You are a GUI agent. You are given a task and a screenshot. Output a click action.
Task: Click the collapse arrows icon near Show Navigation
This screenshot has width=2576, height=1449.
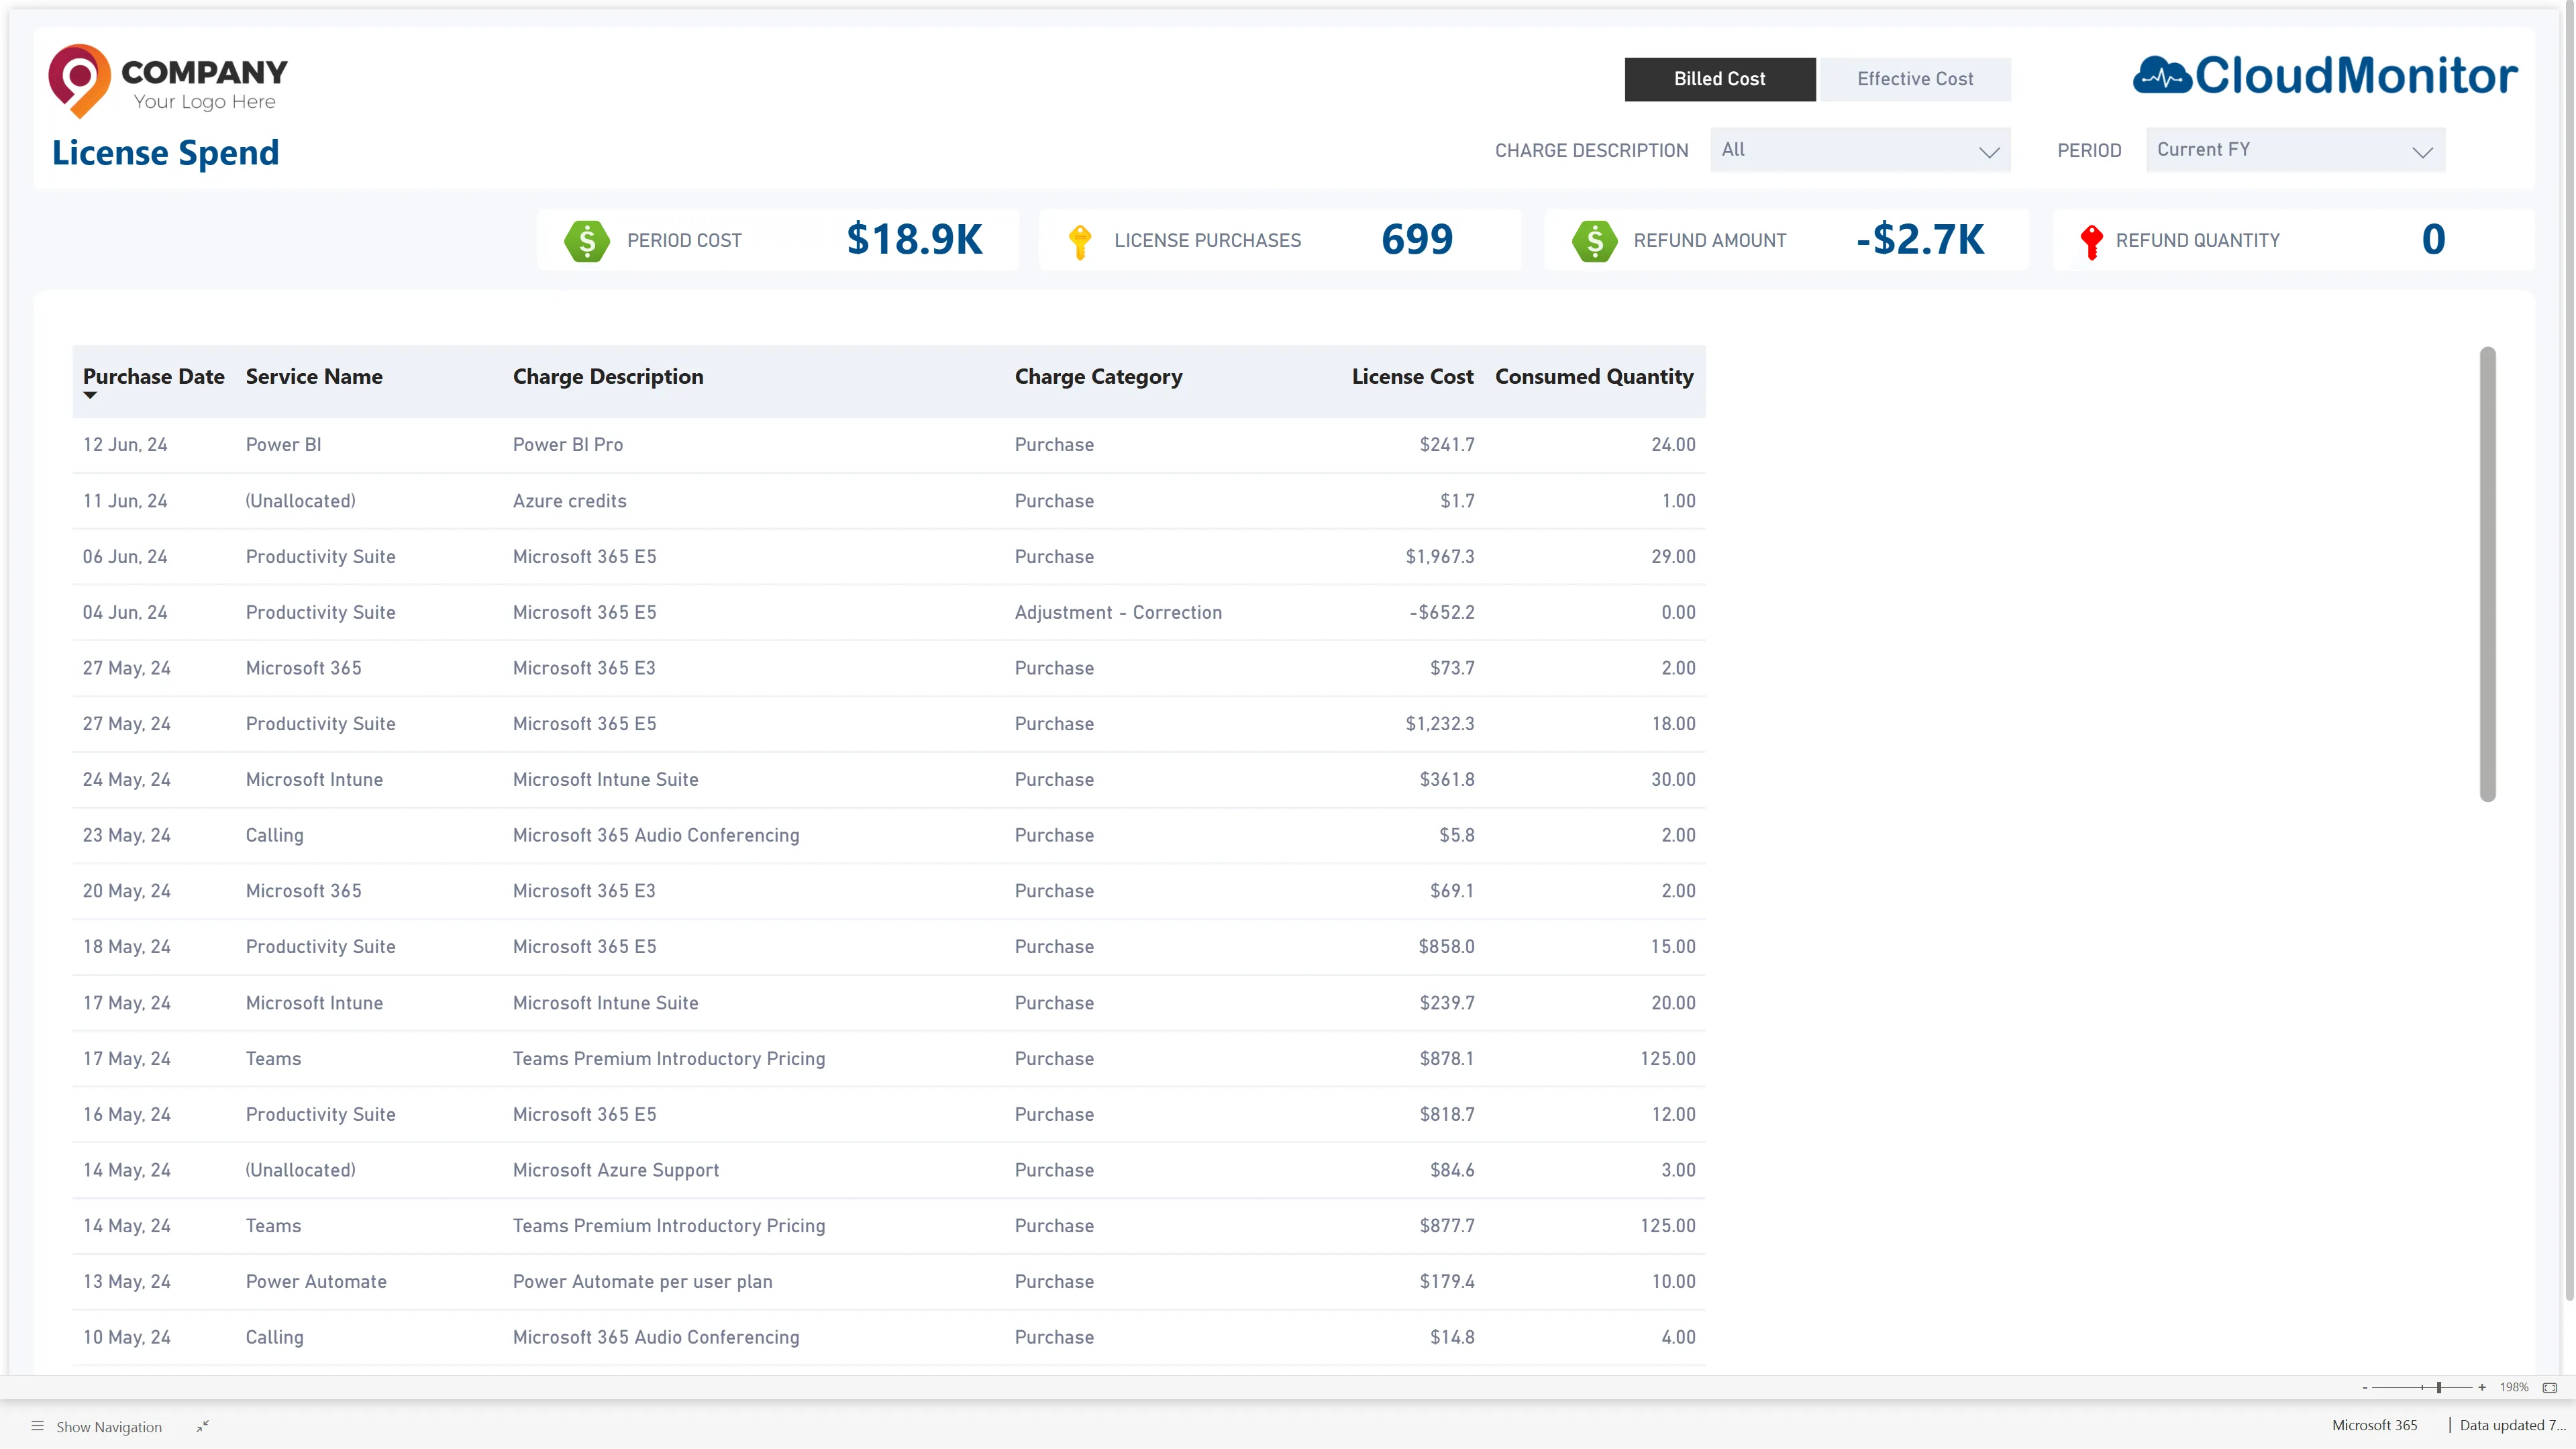pyautogui.click(x=203, y=1426)
